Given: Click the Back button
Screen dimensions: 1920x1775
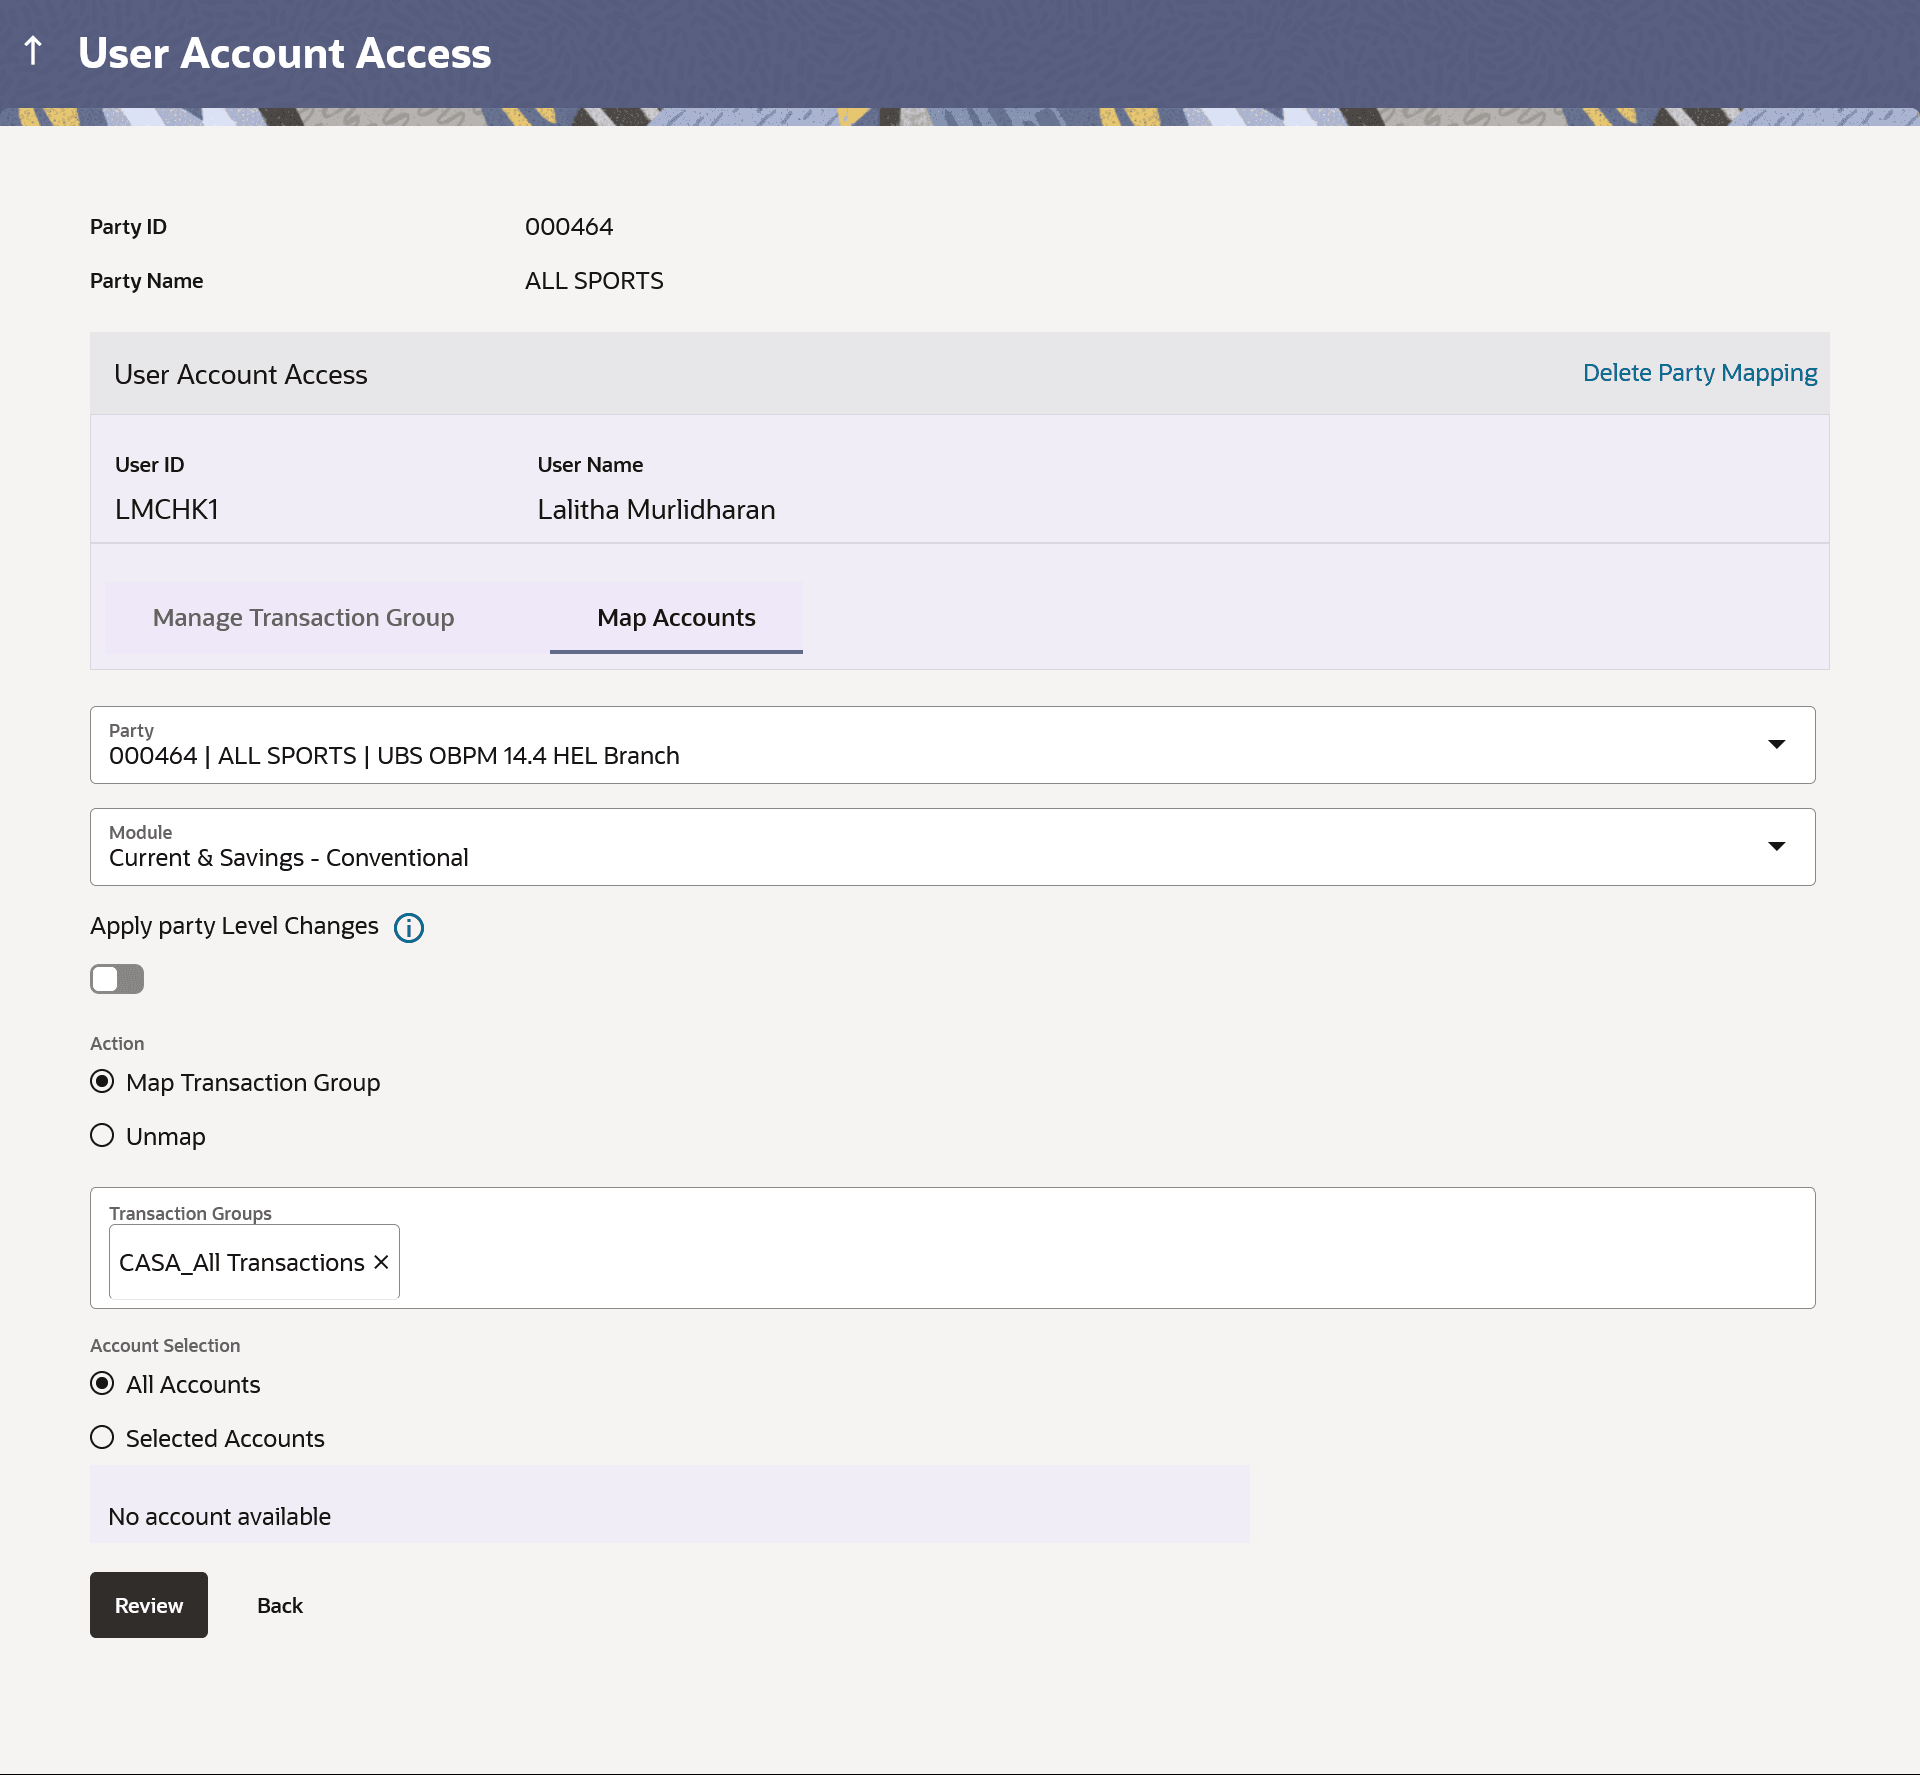Looking at the screenshot, I should point(279,1605).
